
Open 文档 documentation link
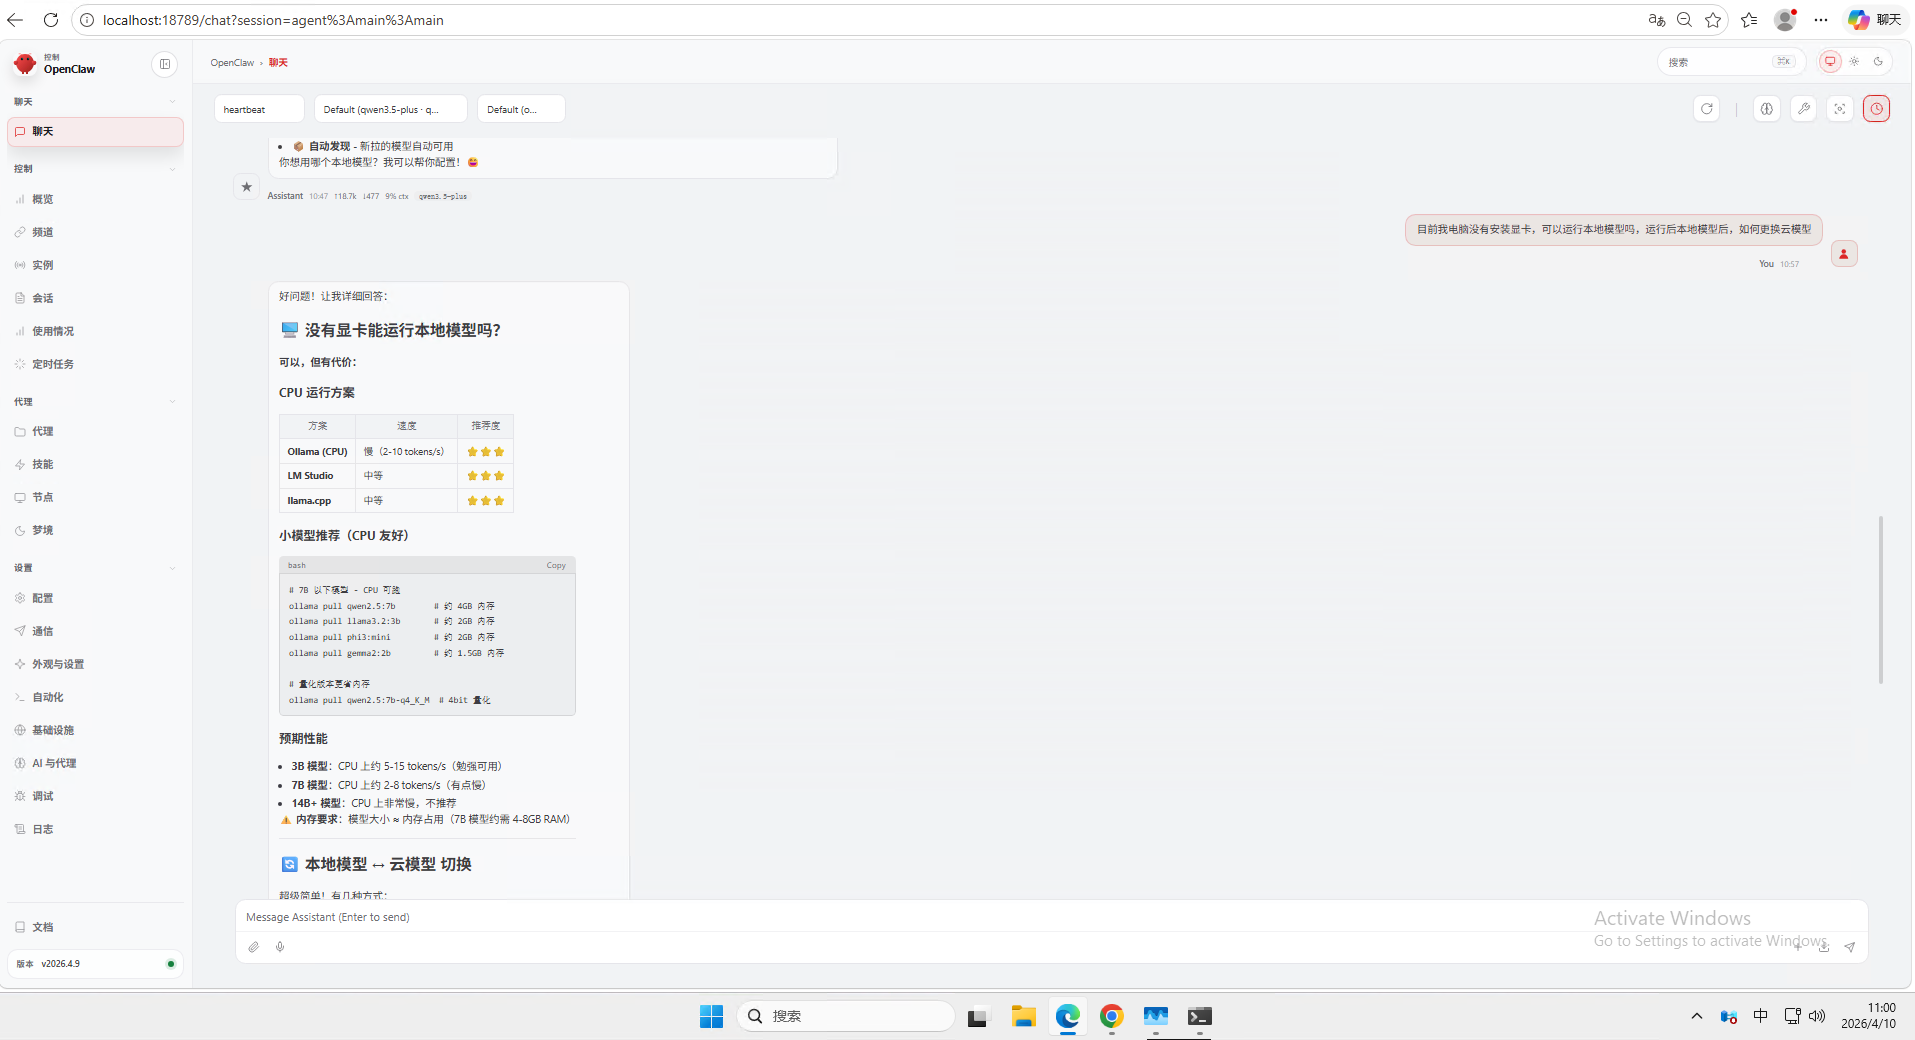point(95,927)
